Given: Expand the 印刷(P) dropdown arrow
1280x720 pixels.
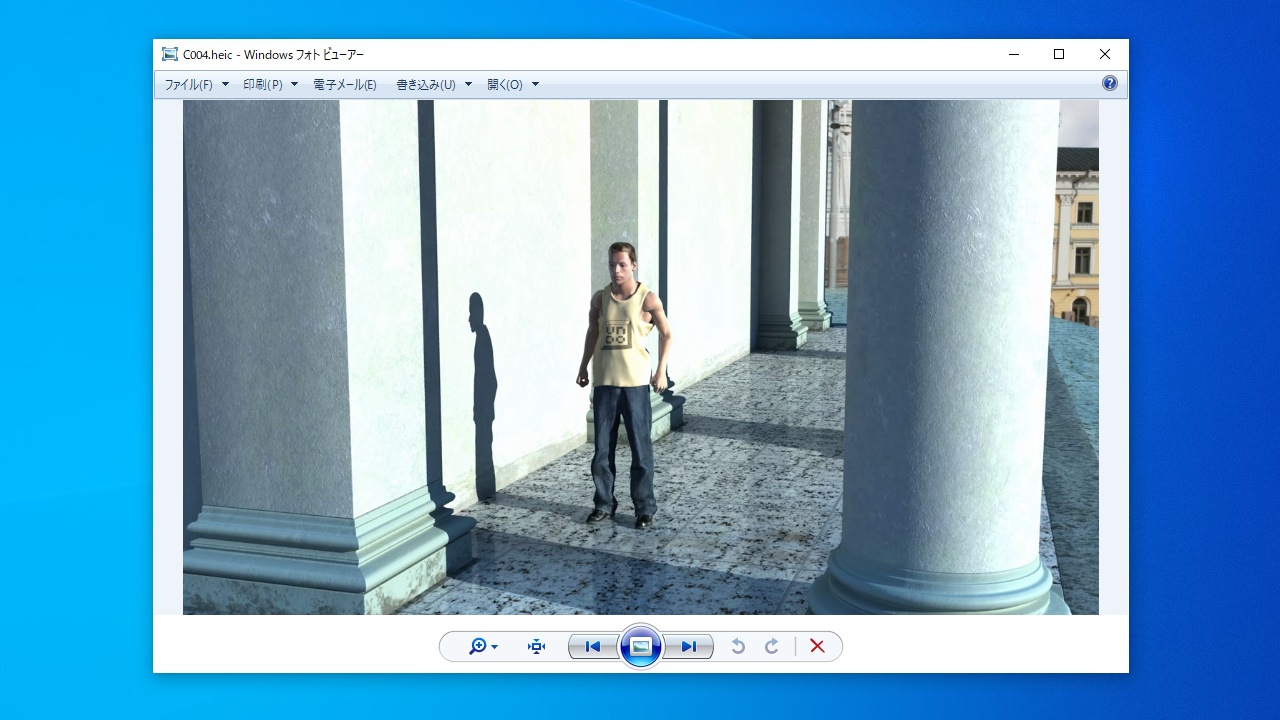Looking at the screenshot, I should pyautogui.click(x=294, y=85).
